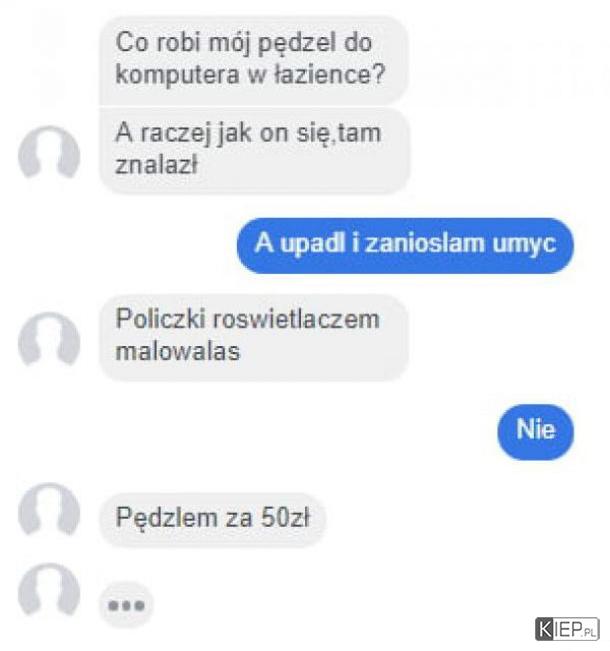Image resolution: width=610 pixels, height=651 pixels.
Task: Click the avatar beside 'Pędzlem za 50zł'
Action: click(x=49, y=511)
